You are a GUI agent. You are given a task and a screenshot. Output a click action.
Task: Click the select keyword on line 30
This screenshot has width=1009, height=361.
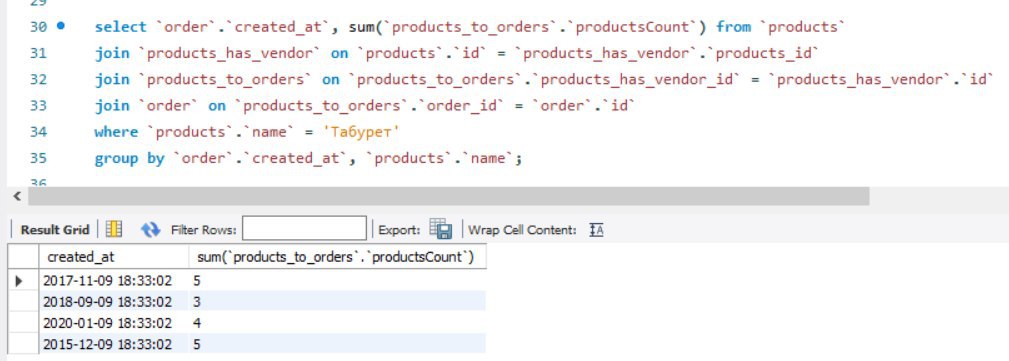(x=121, y=27)
